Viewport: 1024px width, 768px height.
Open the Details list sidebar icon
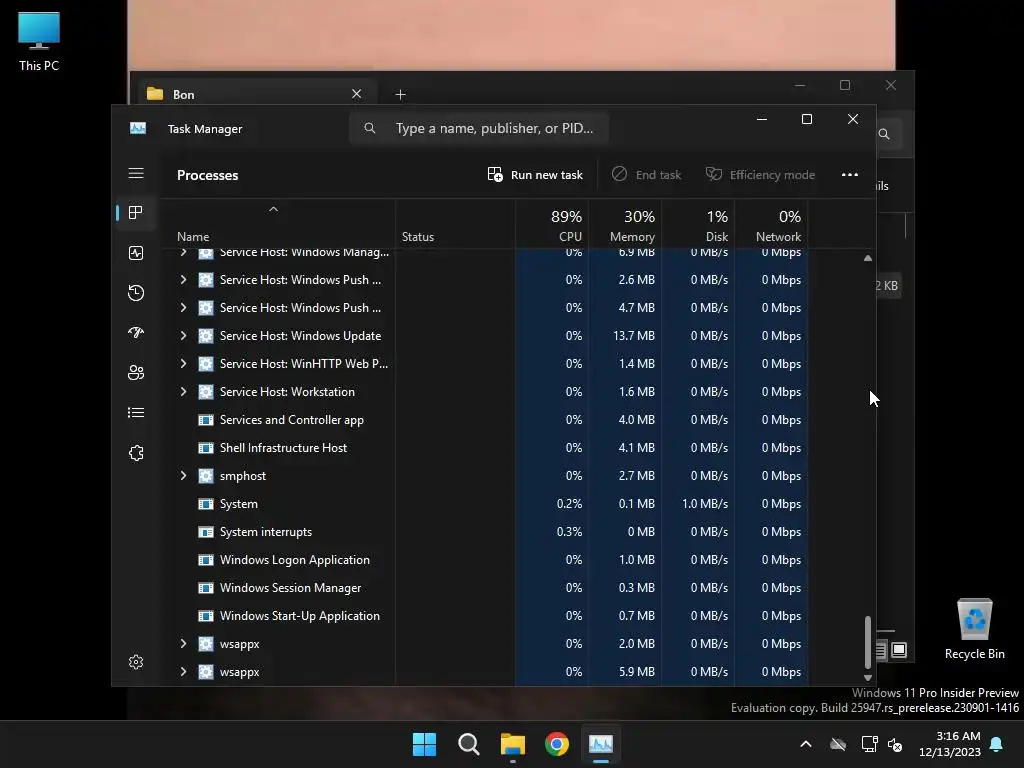[136, 413]
